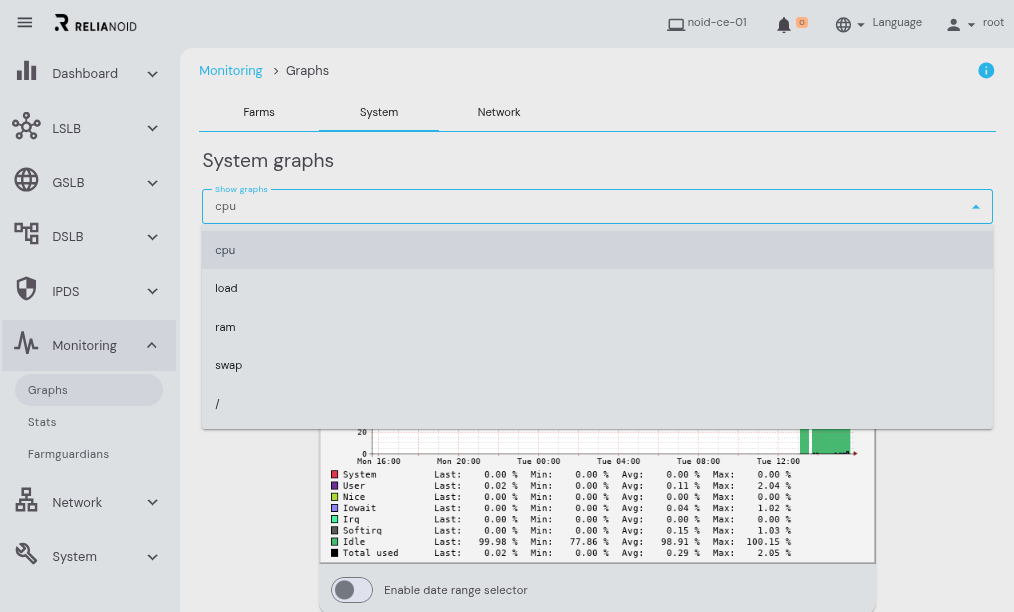Select ram option in dropdown list

[x=597, y=327]
